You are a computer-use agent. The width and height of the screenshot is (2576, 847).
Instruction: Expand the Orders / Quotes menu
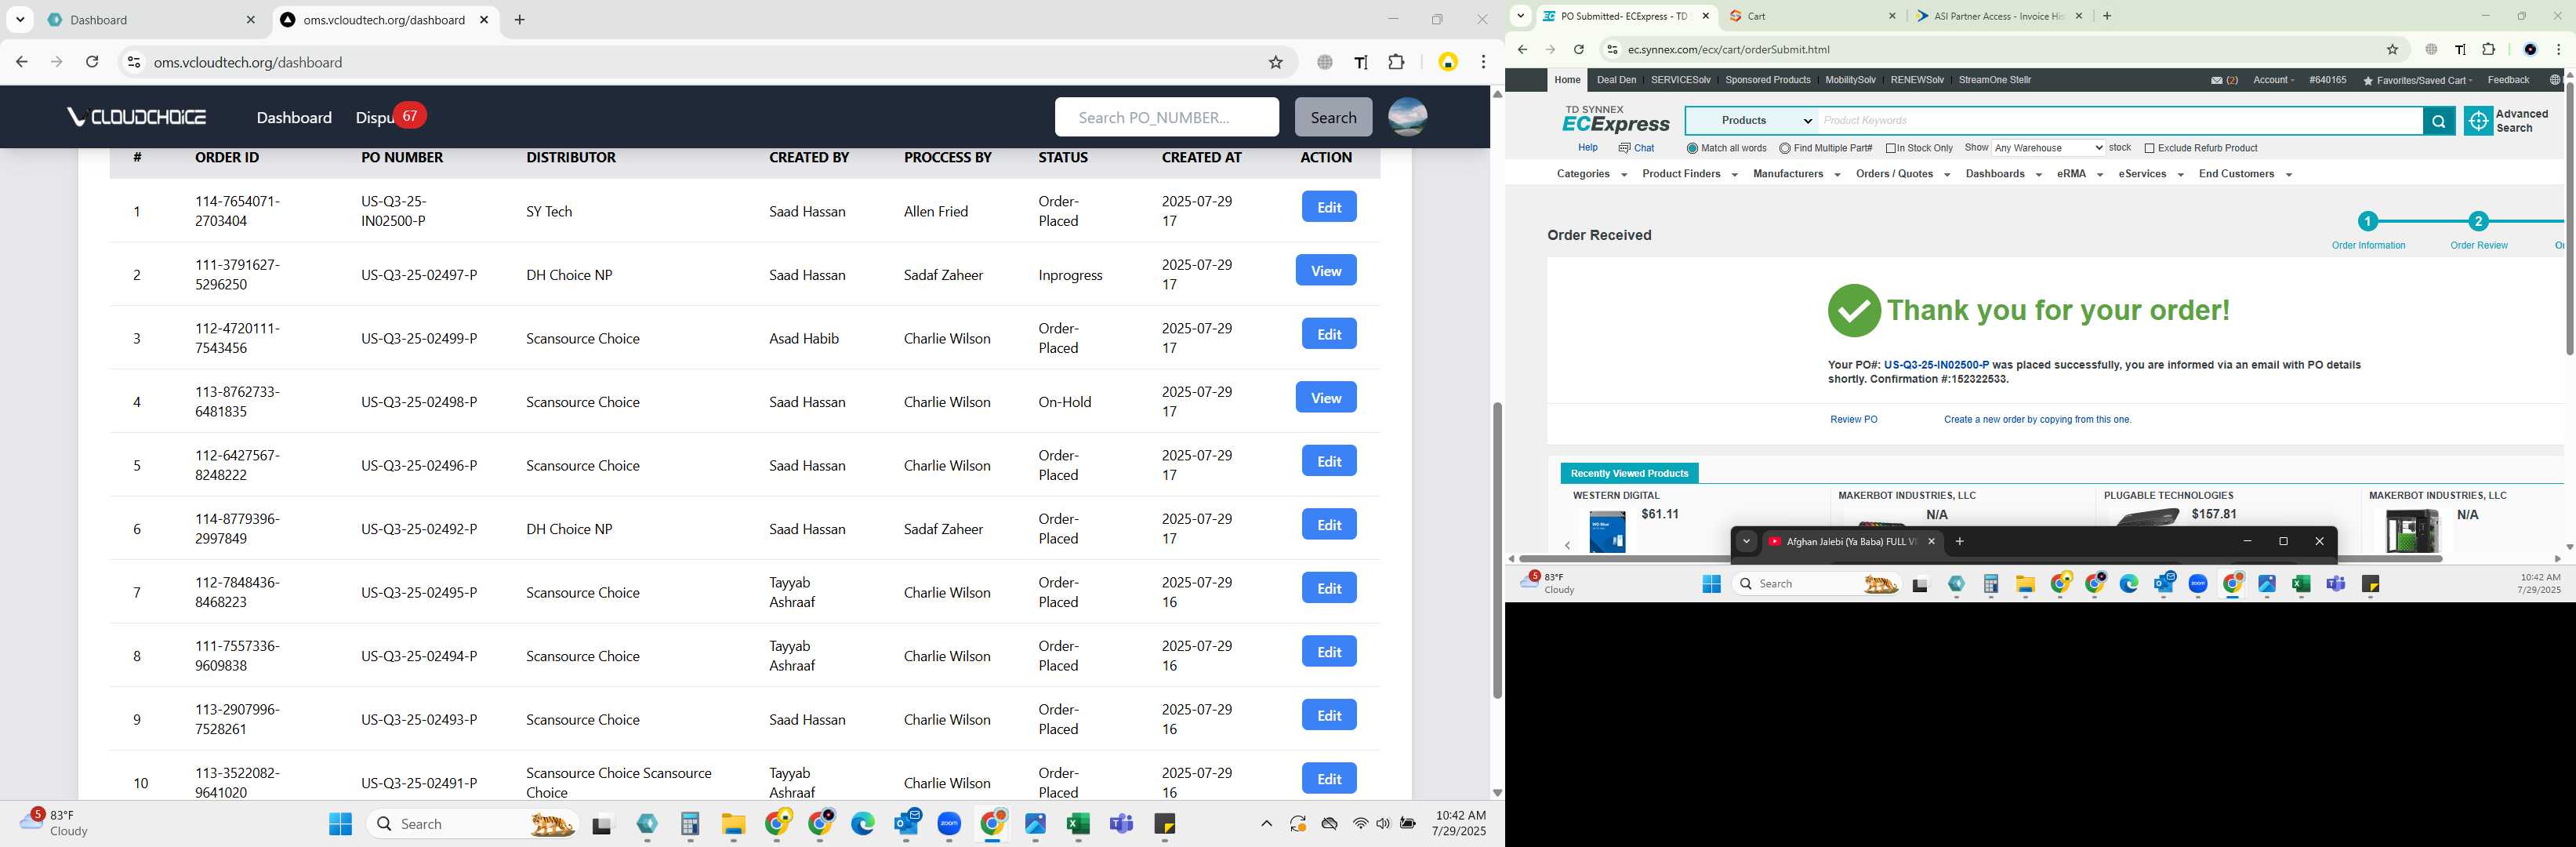[x=1902, y=174]
